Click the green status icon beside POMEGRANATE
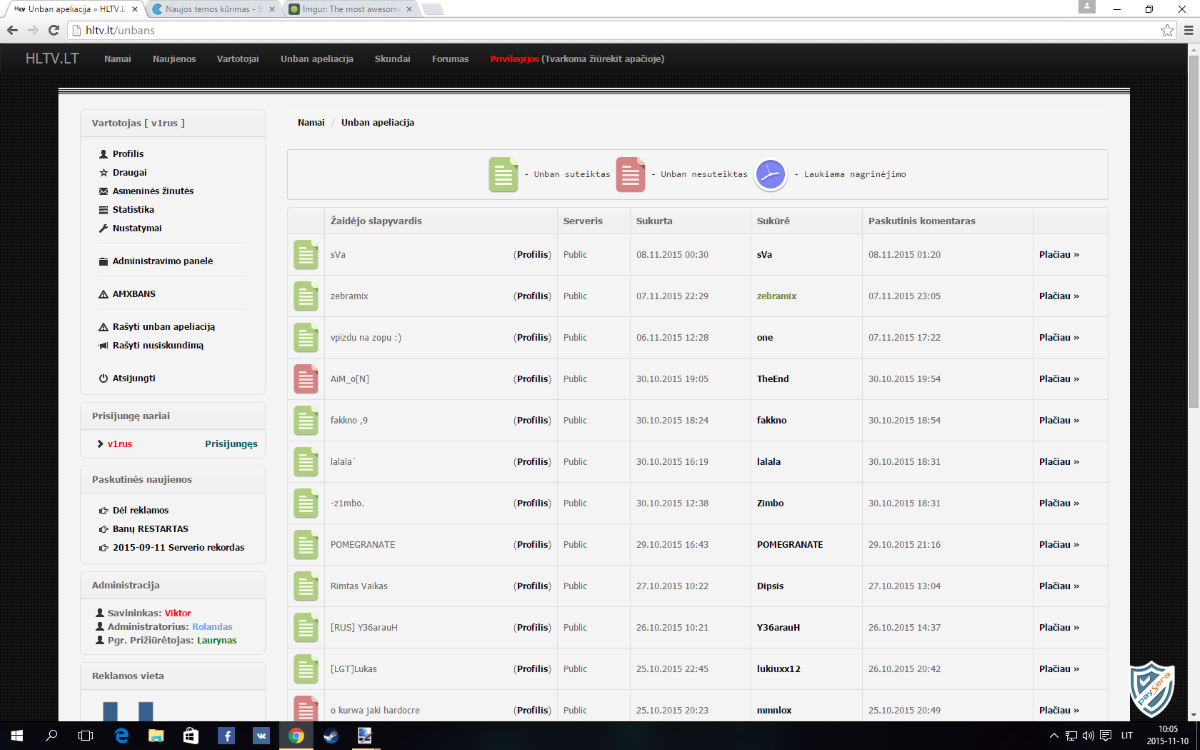 (x=305, y=545)
